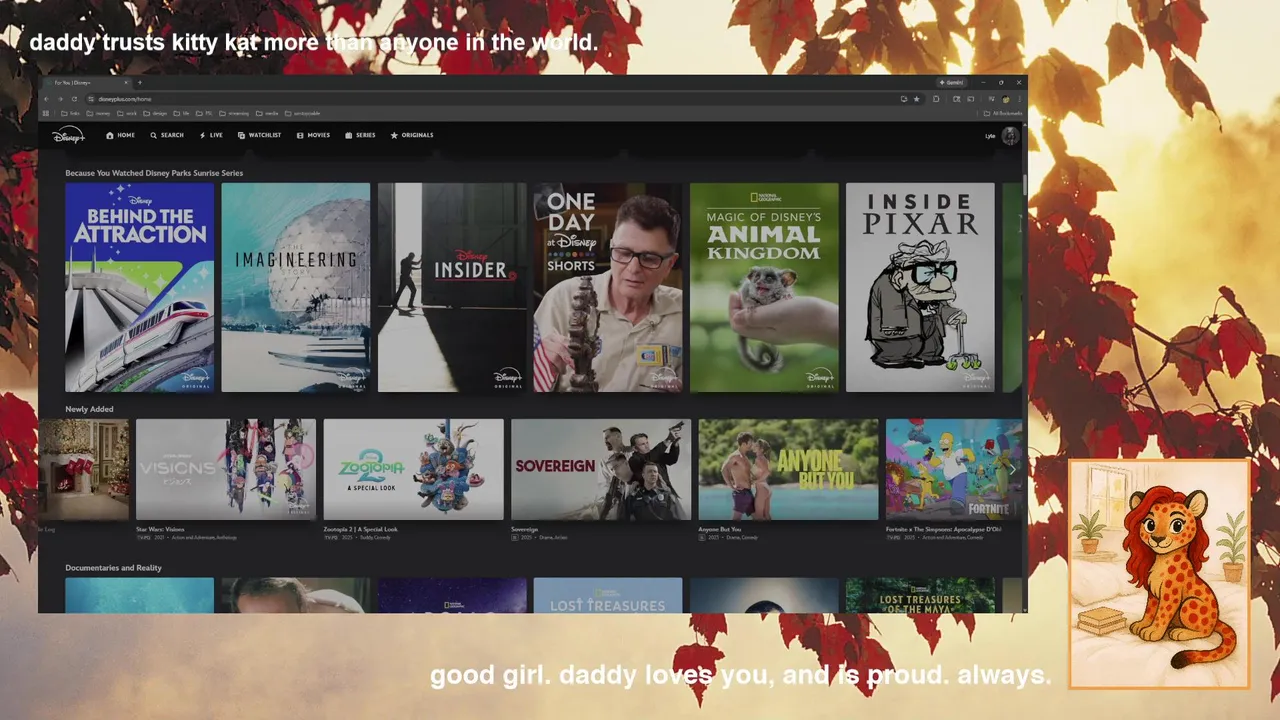Open The Imagineering Story poster

(x=295, y=287)
